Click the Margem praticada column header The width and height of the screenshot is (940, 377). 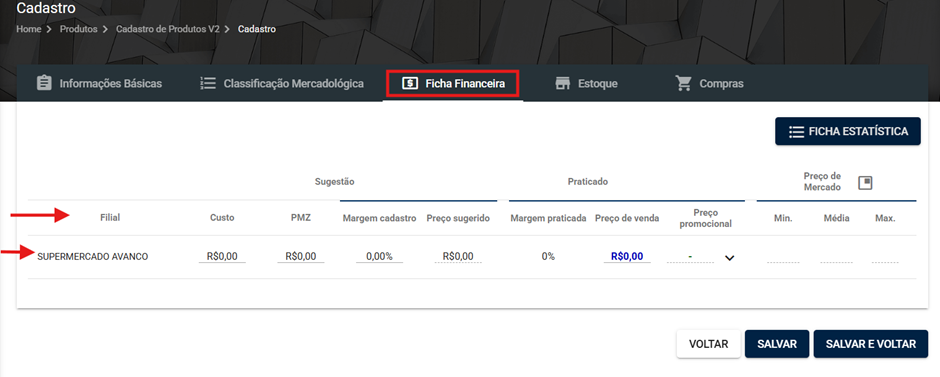pyautogui.click(x=549, y=218)
